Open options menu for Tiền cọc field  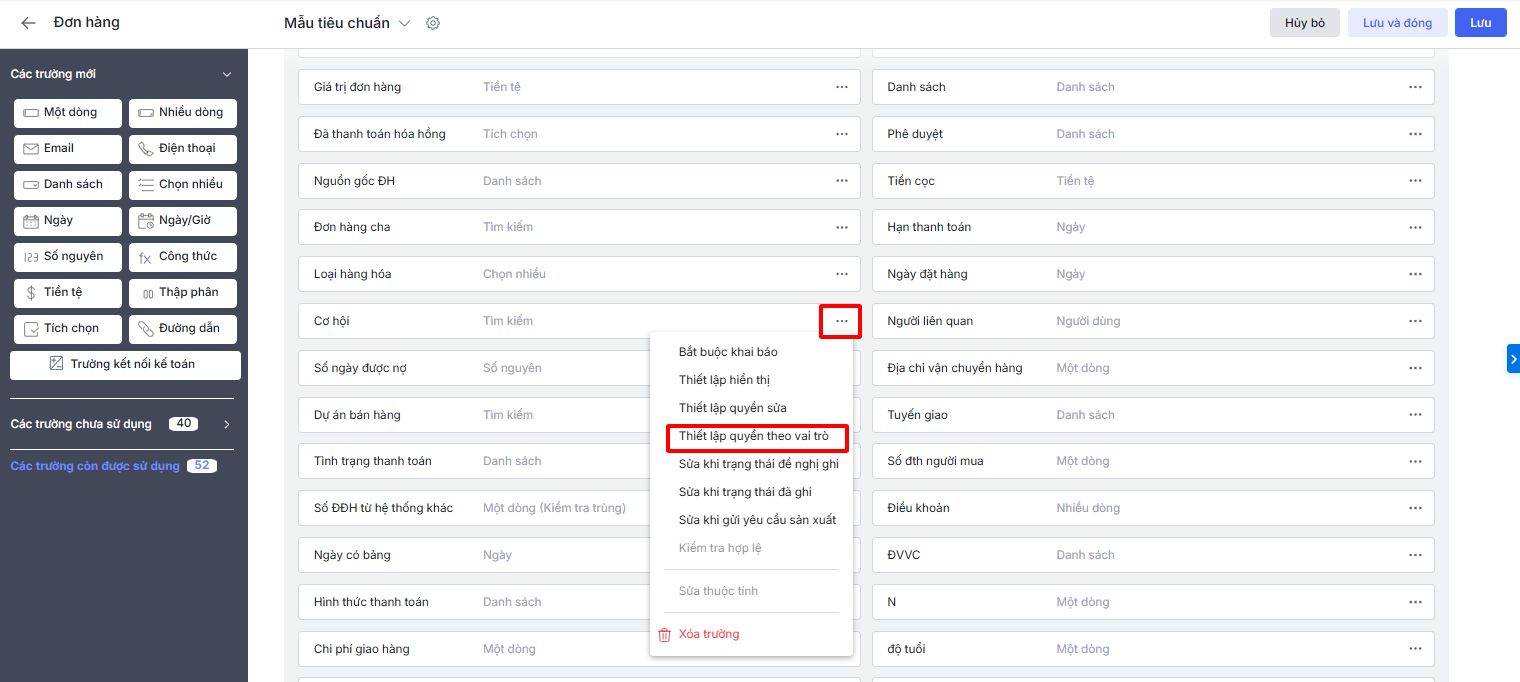pyautogui.click(x=1415, y=181)
